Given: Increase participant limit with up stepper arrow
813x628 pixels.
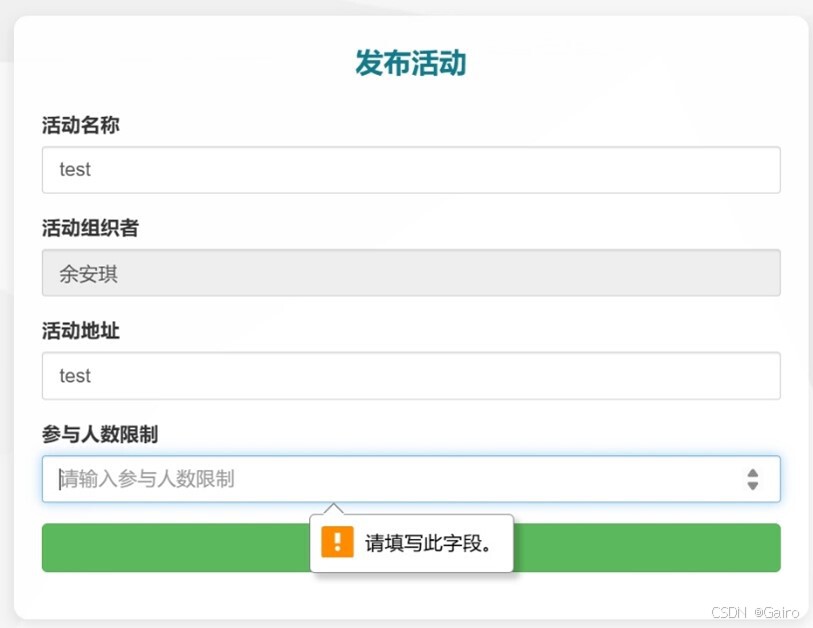Looking at the screenshot, I should [x=752, y=473].
